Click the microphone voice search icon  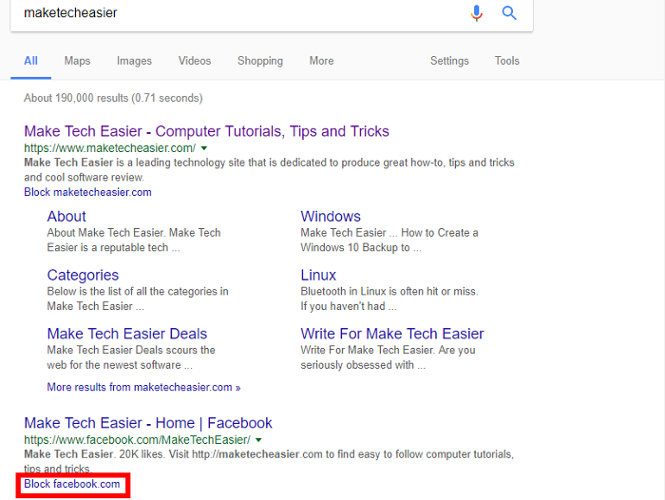(x=477, y=13)
